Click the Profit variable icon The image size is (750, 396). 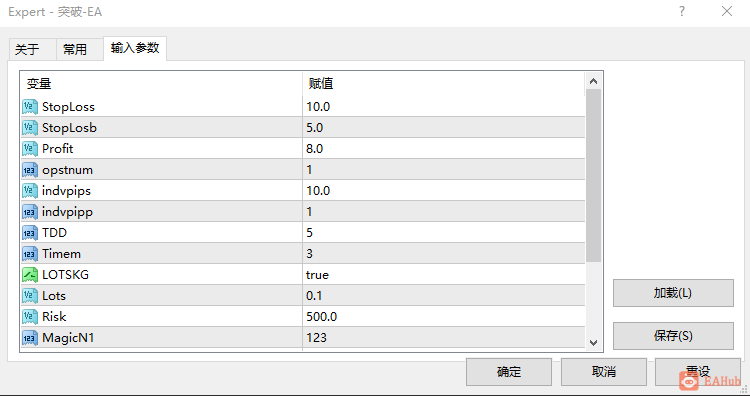(30, 149)
